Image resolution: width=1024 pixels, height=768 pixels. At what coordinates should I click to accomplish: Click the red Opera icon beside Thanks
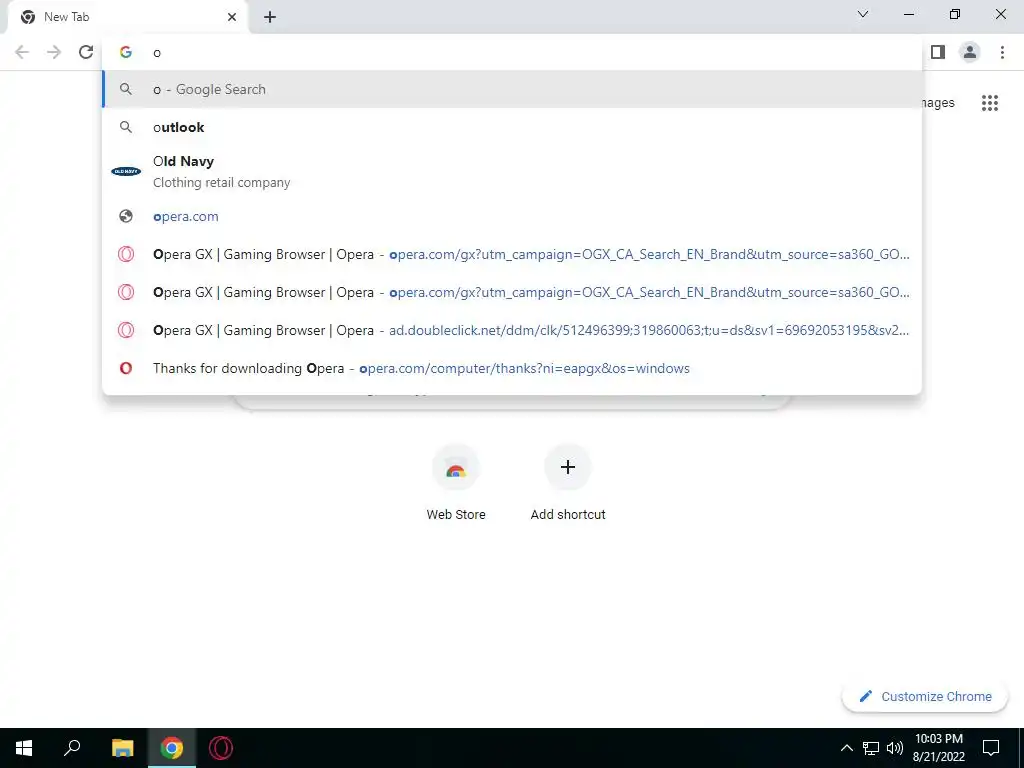click(126, 368)
